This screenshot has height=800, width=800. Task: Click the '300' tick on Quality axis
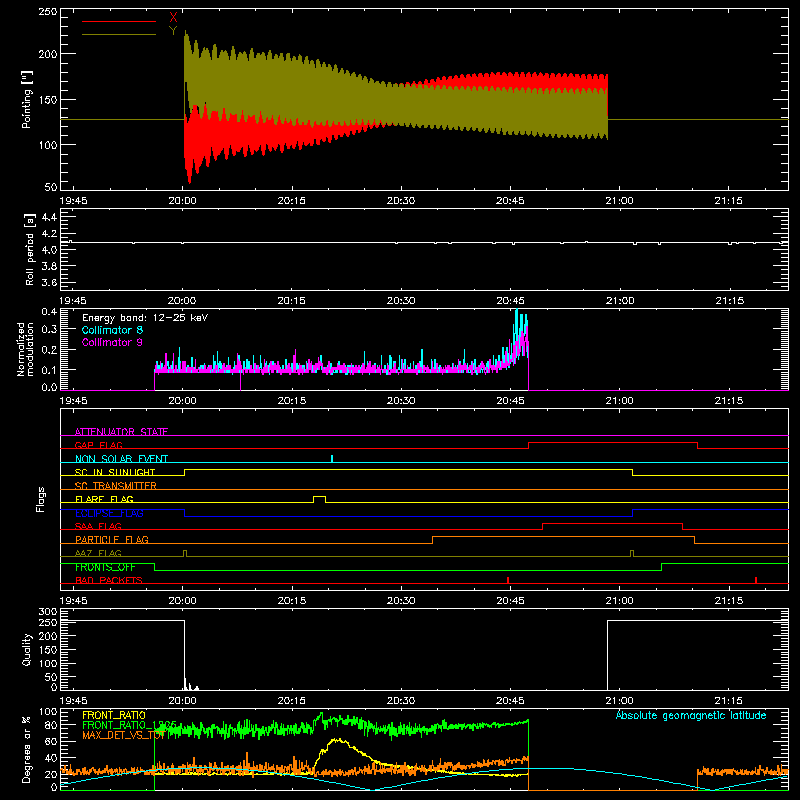pyautogui.click(x=47, y=612)
